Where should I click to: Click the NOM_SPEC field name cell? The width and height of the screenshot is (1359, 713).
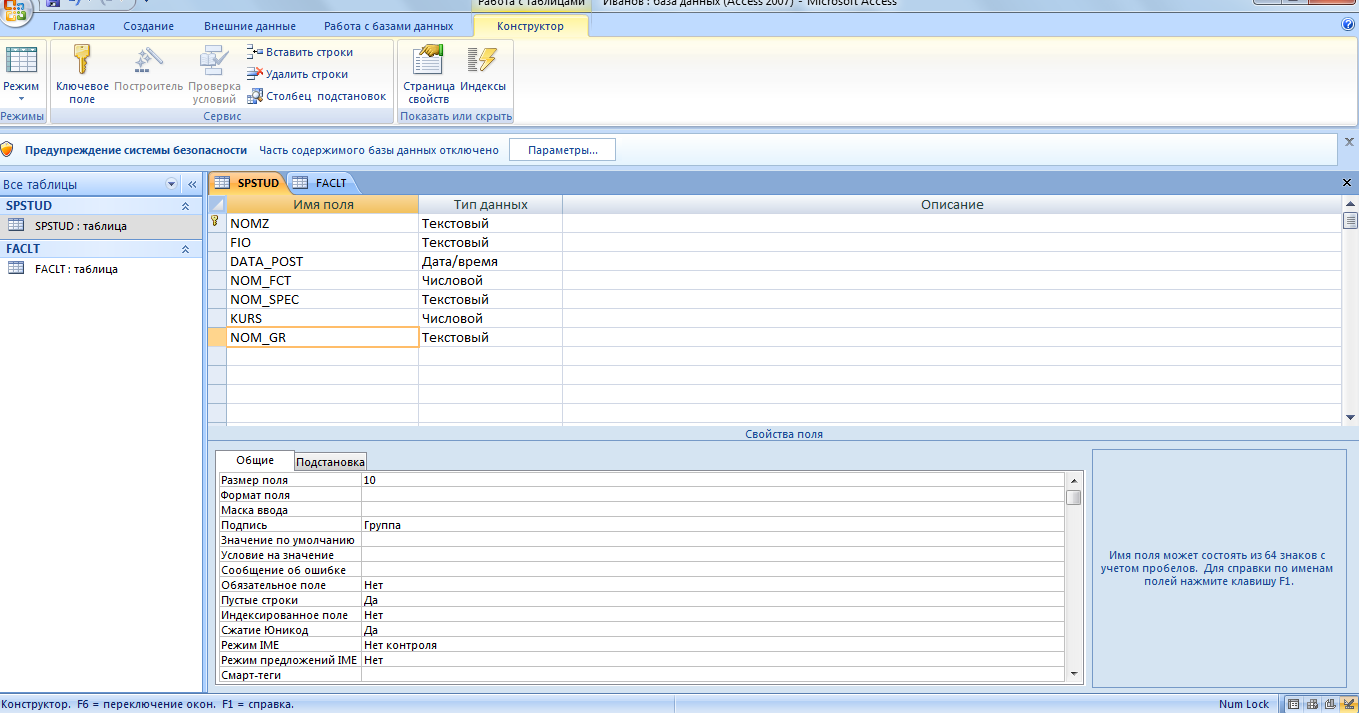[322, 300]
